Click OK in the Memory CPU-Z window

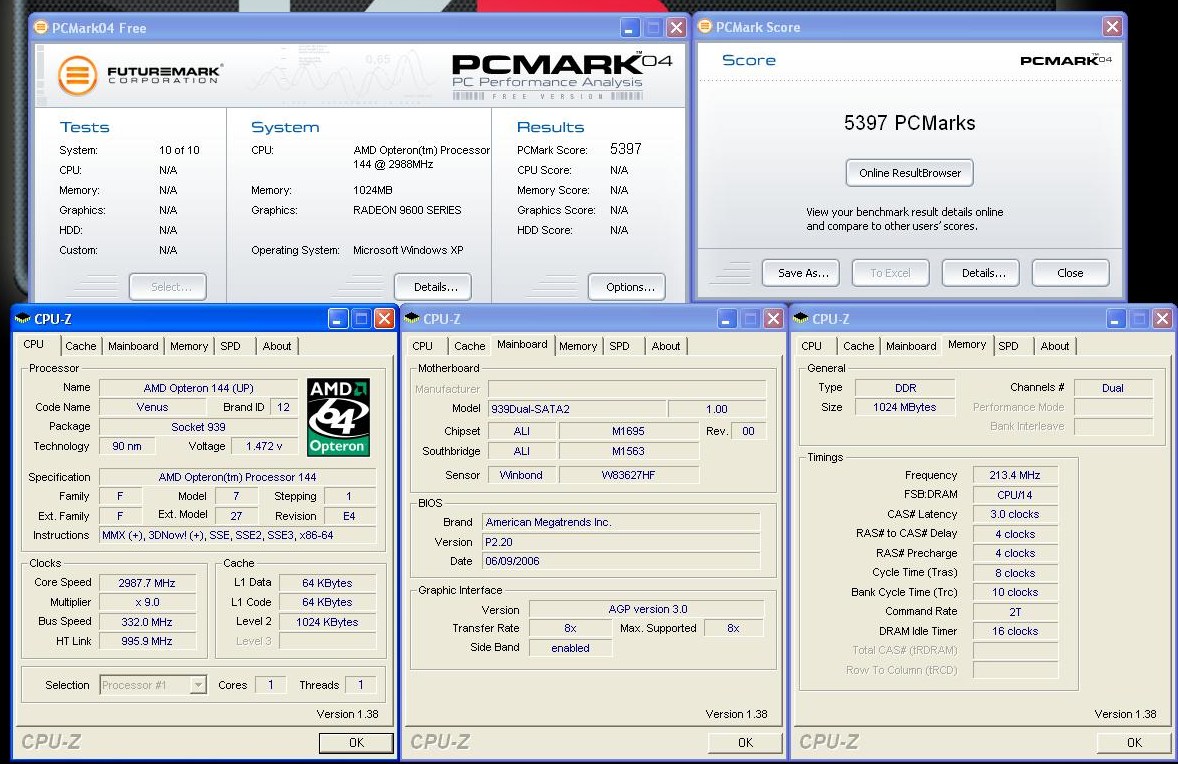coord(1134,742)
